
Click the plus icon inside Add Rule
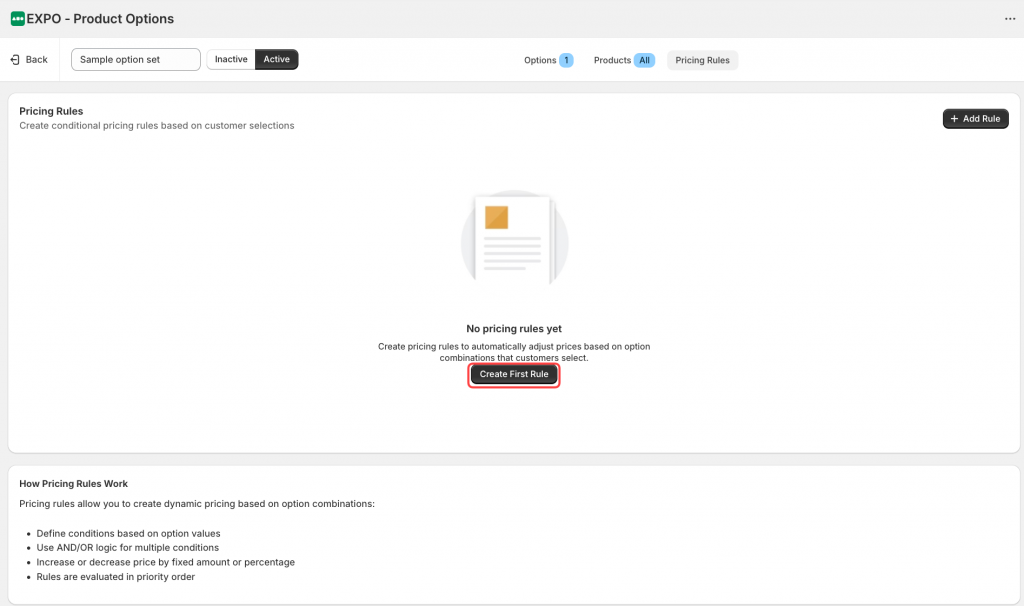click(x=953, y=118)
